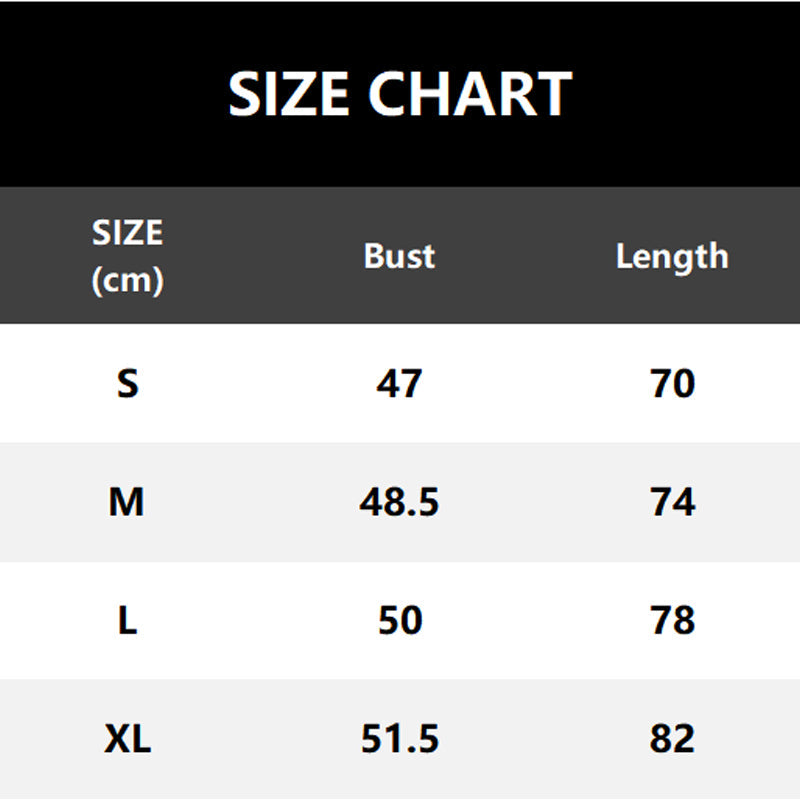
Task: Click the trailing .5 in M bust value
Action: 424,502
